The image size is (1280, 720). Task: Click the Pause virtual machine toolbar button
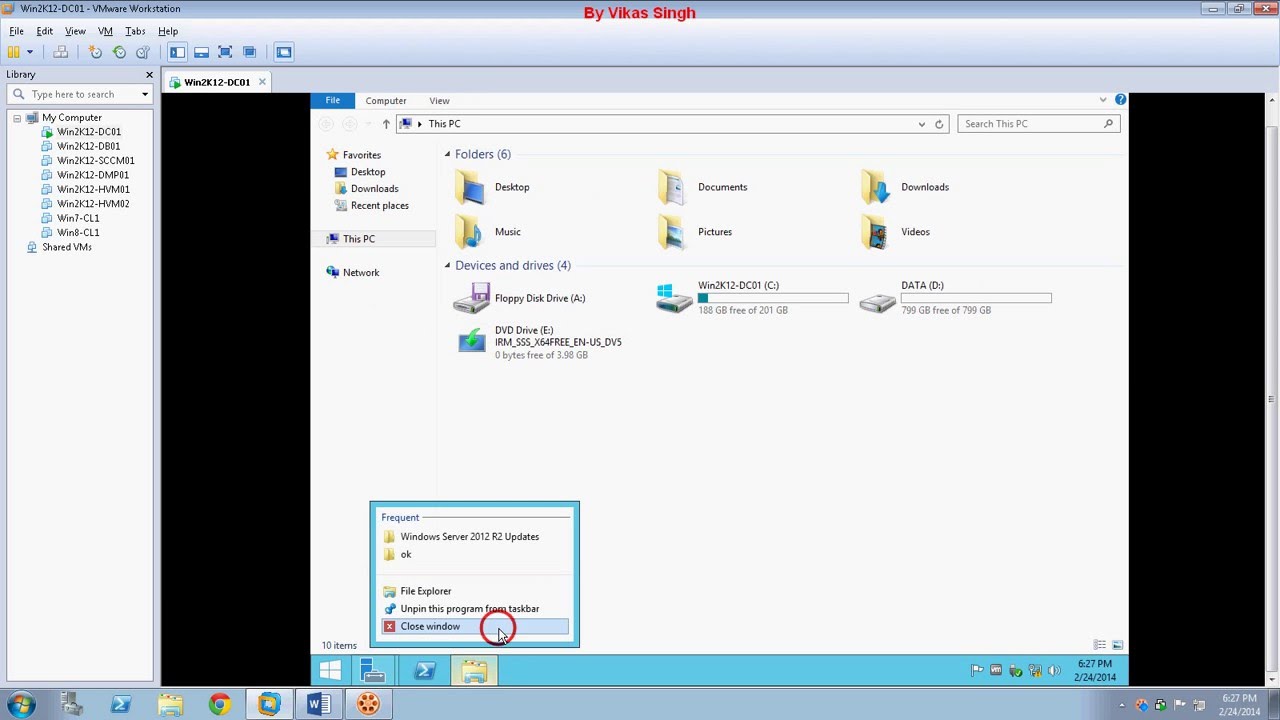[x=13, y=52]
